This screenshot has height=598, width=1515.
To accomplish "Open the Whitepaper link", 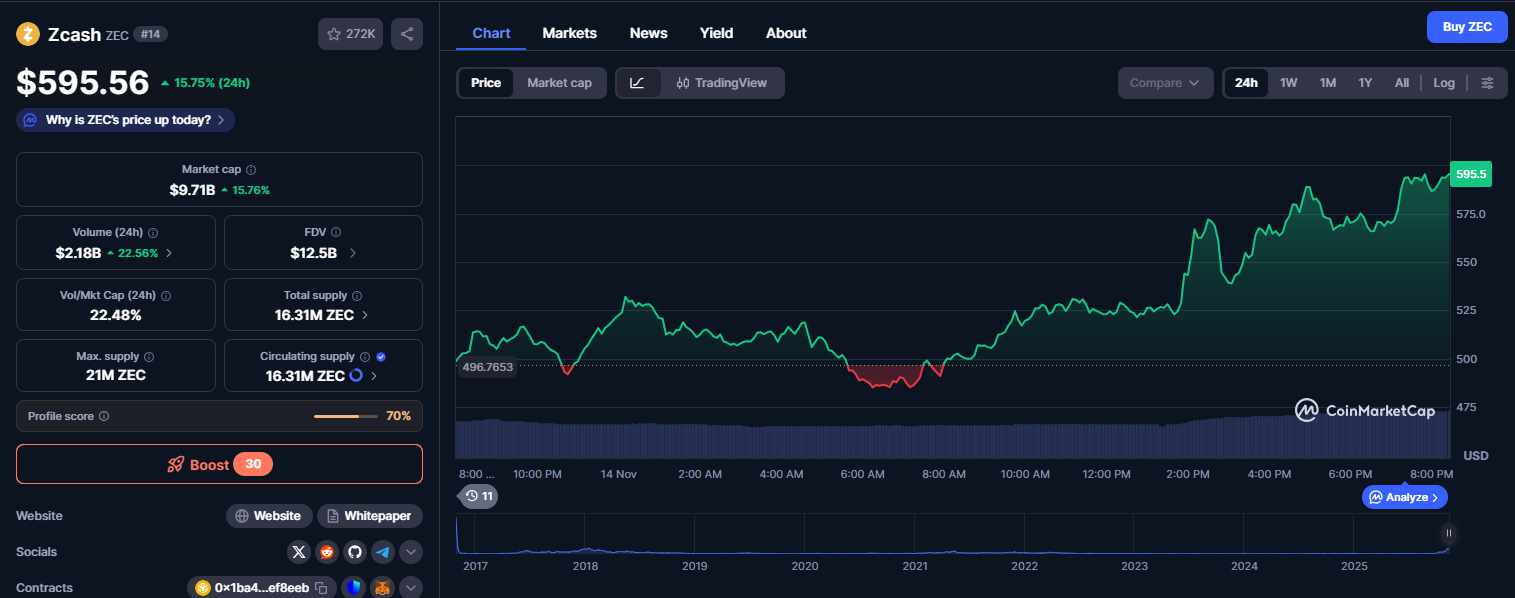I will coord(370,516).
